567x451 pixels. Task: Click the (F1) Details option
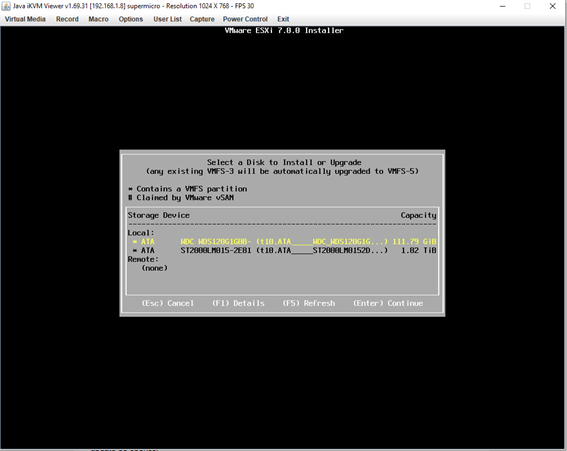click(x=238, y=303)
